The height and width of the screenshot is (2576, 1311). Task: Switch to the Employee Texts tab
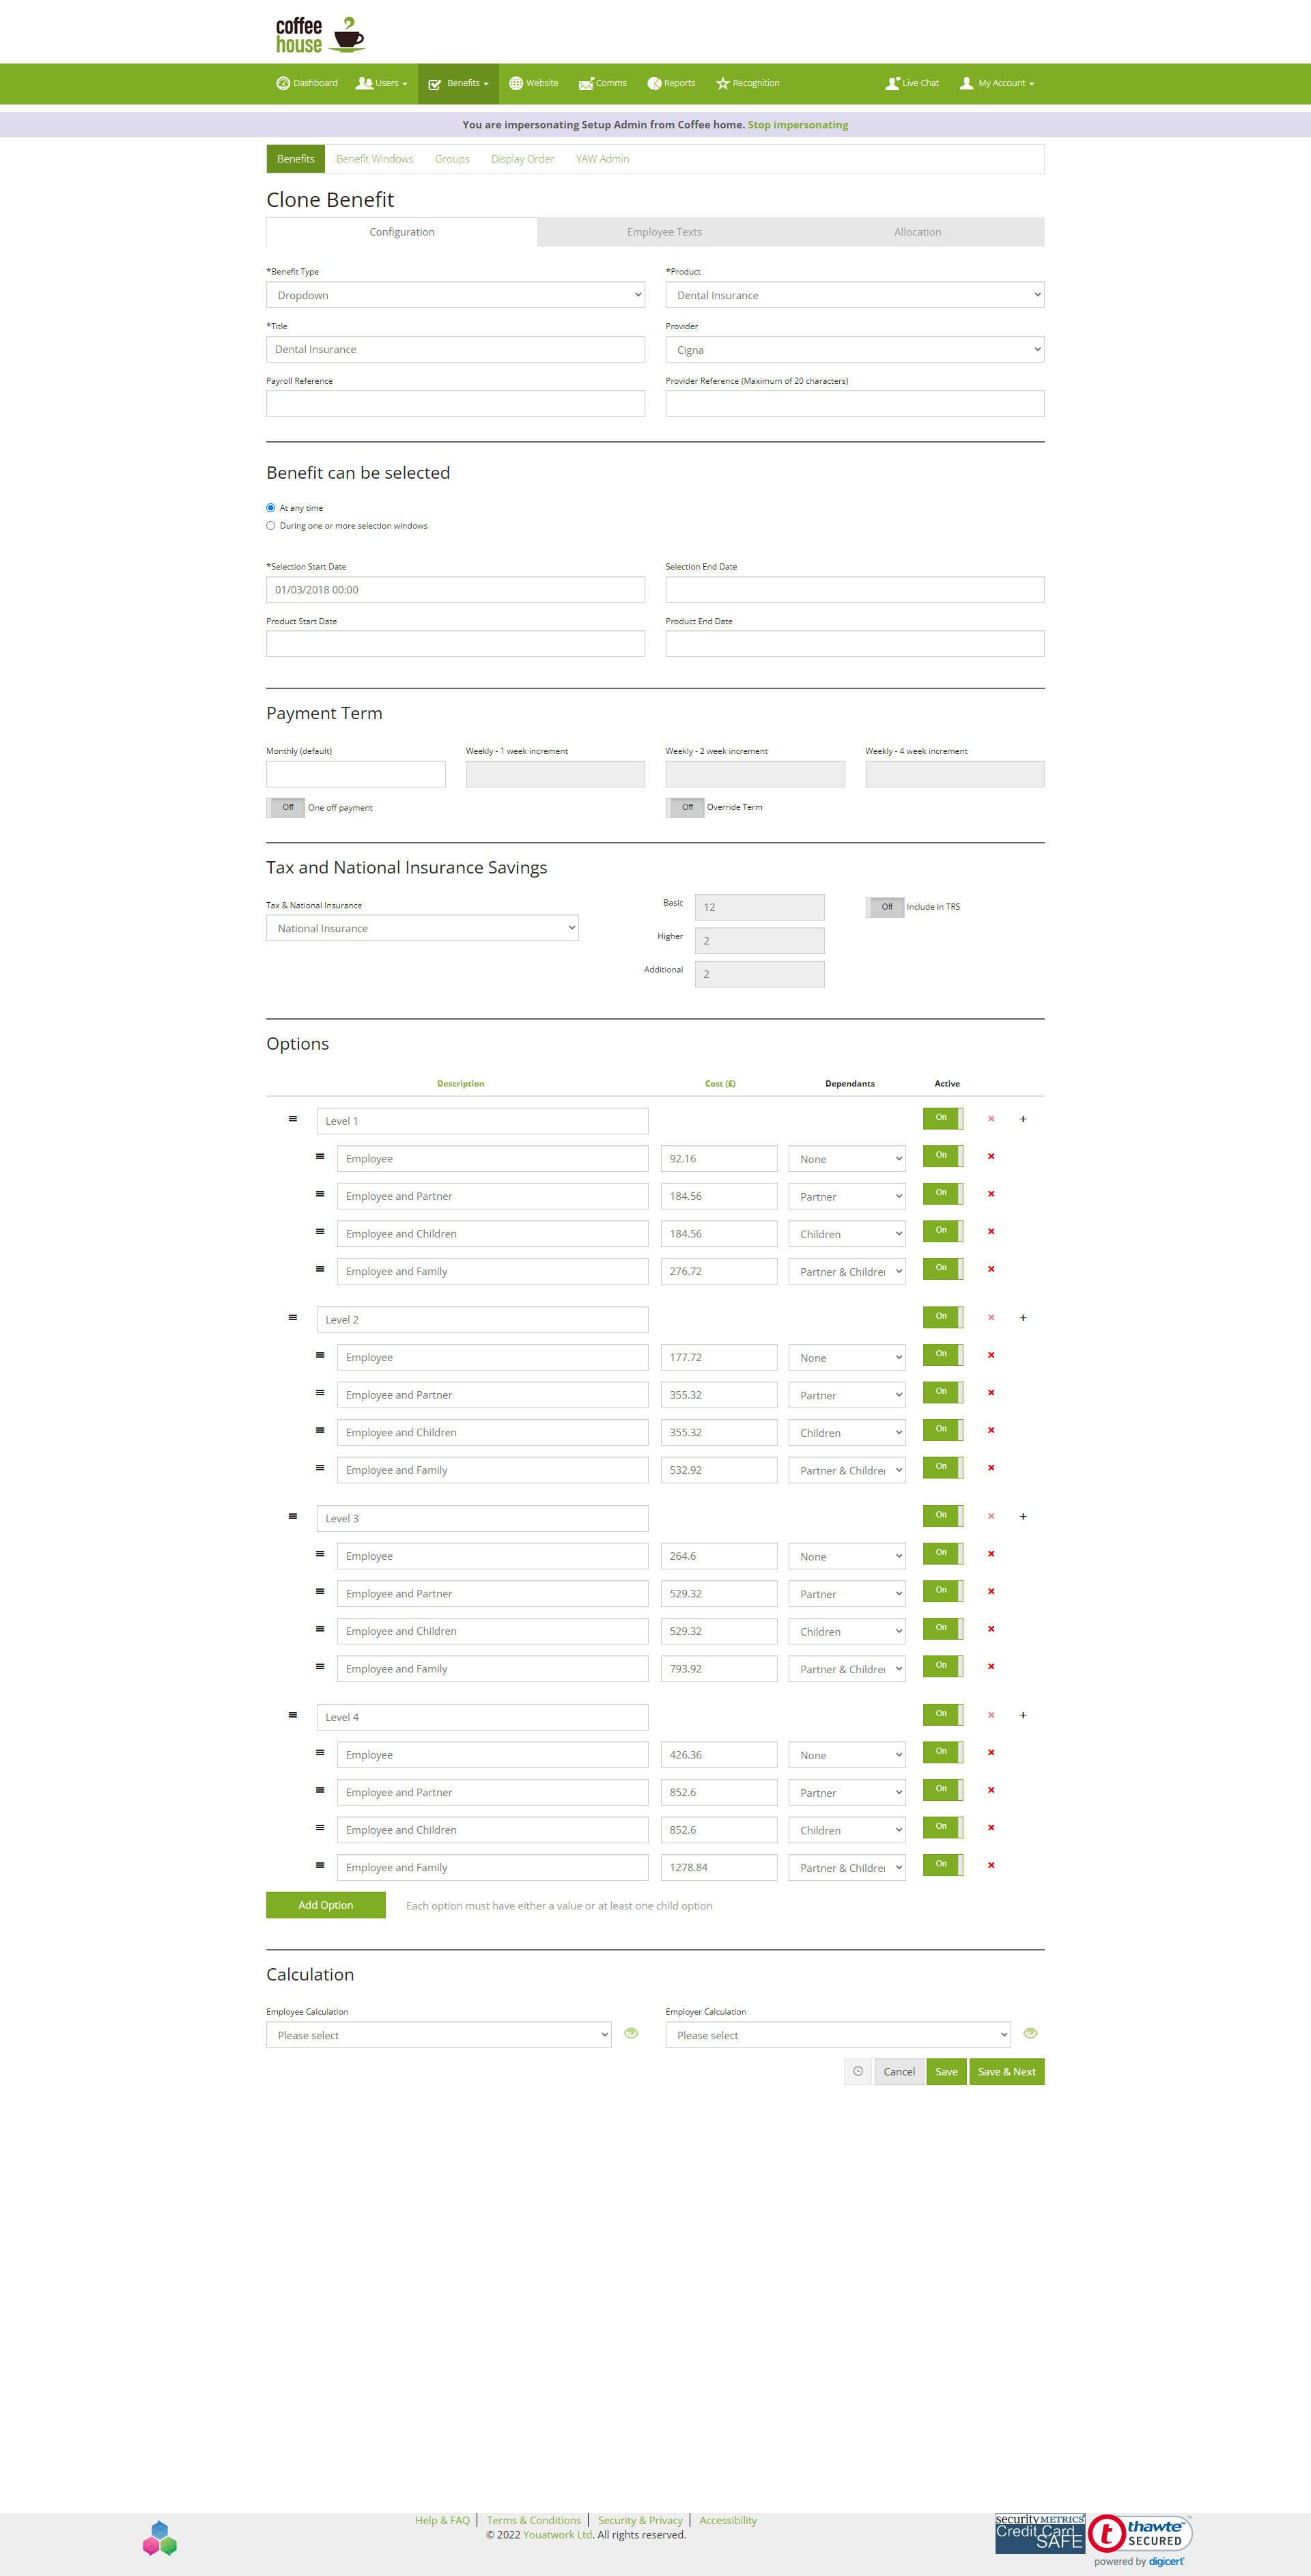click(664, 232)
